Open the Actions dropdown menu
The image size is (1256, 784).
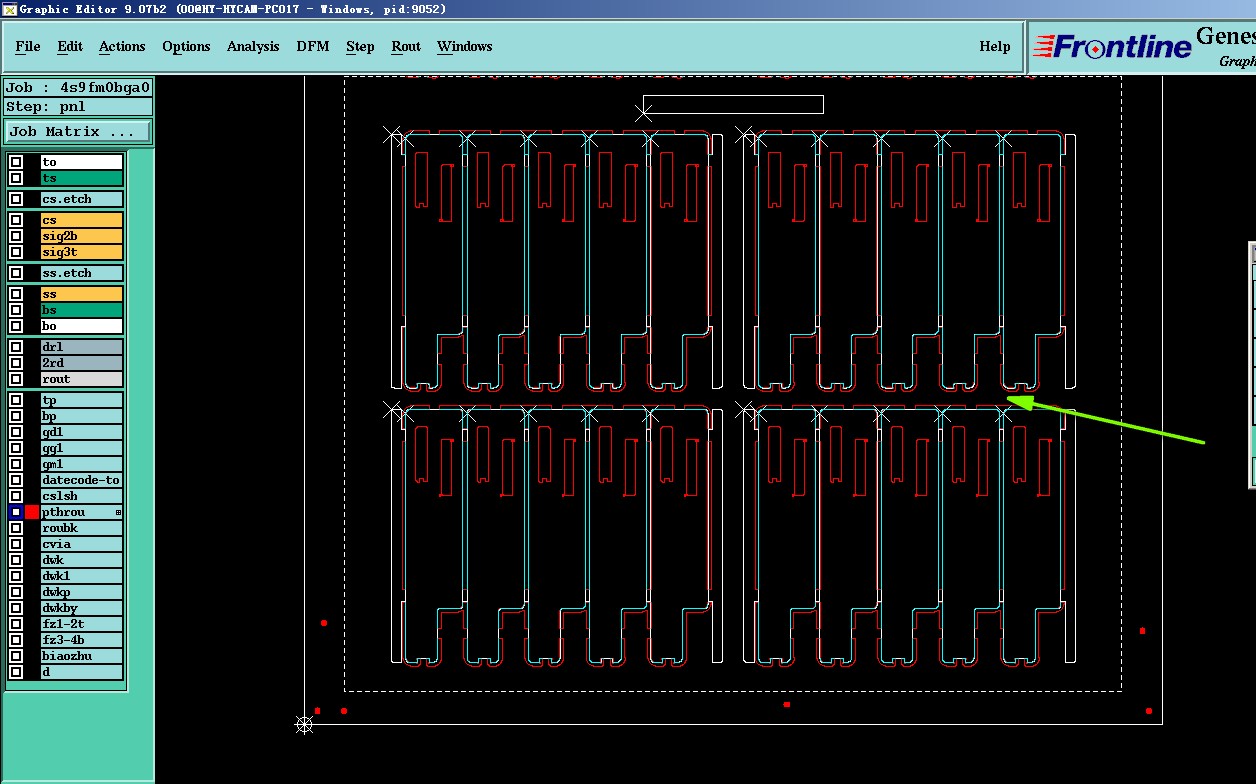(122, 46)
